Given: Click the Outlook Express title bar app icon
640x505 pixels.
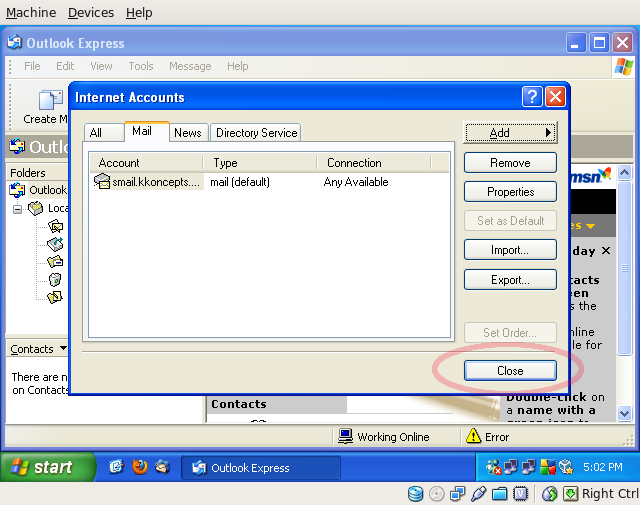Looking at the screenshot, I should [15, 42].
